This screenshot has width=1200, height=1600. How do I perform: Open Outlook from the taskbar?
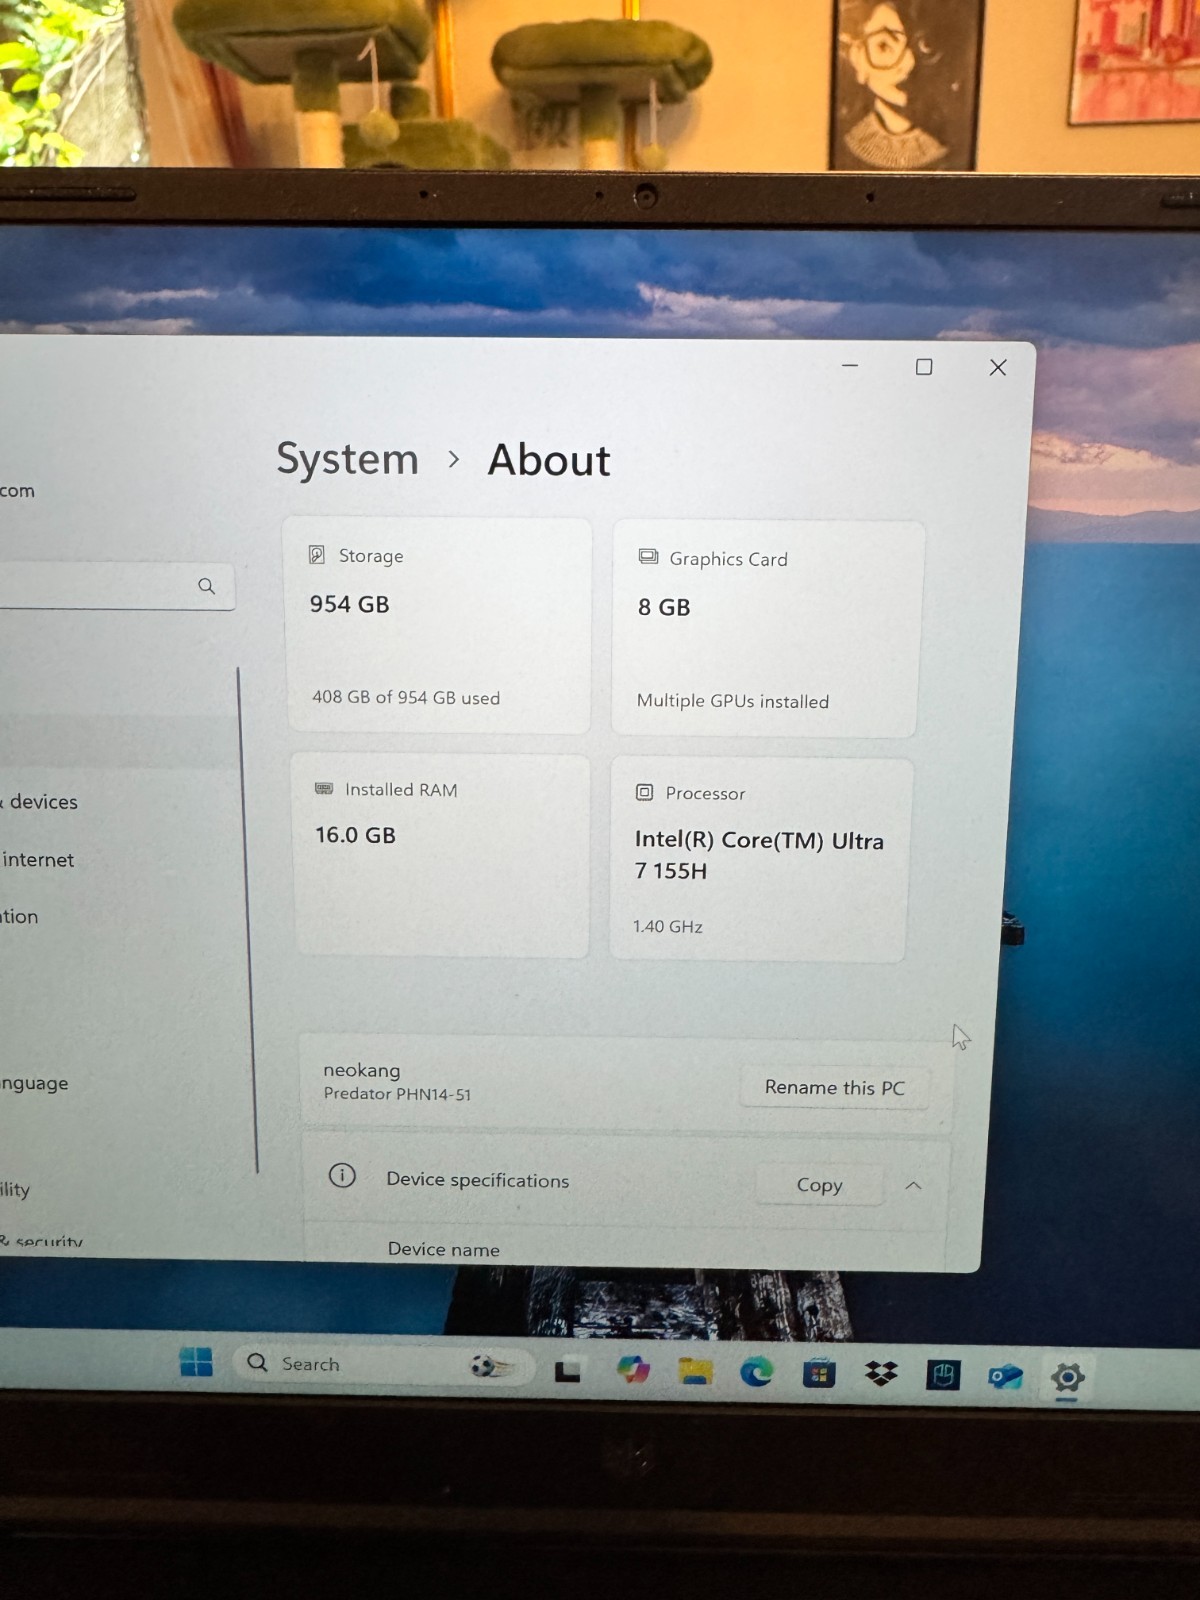pos(1005,1377)
